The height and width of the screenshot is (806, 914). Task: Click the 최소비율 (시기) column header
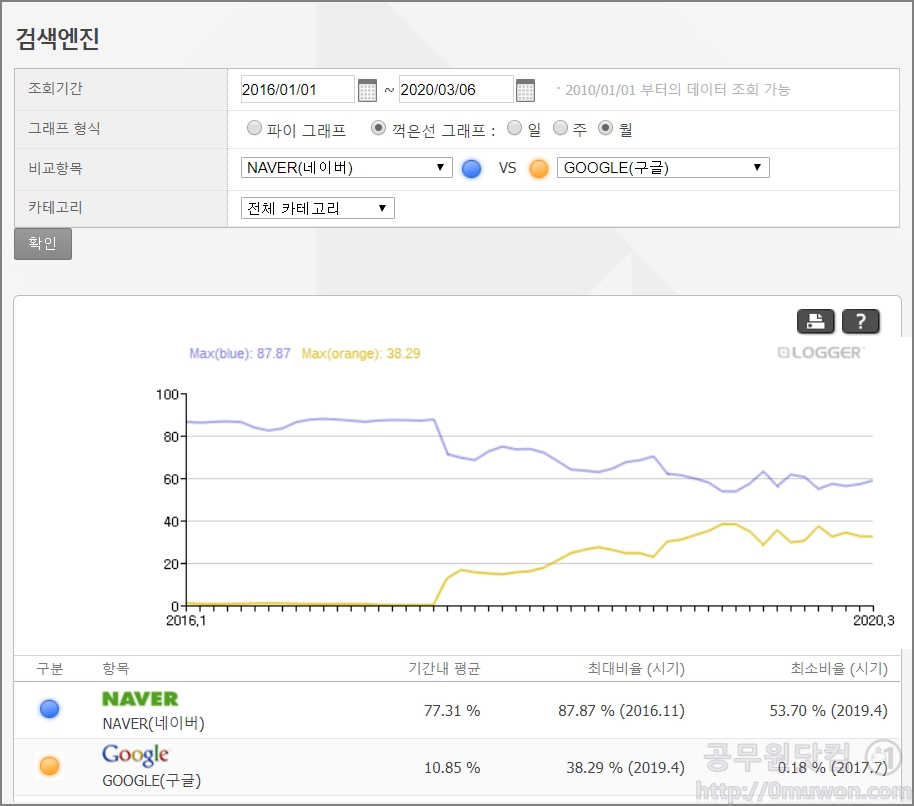click(x=839, y=668)
